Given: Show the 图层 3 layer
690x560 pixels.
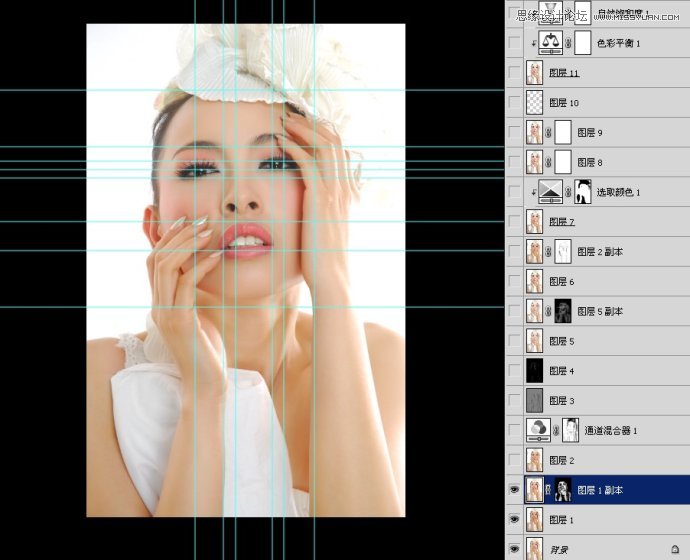Looking at the screenshot, I should [514, 400].
